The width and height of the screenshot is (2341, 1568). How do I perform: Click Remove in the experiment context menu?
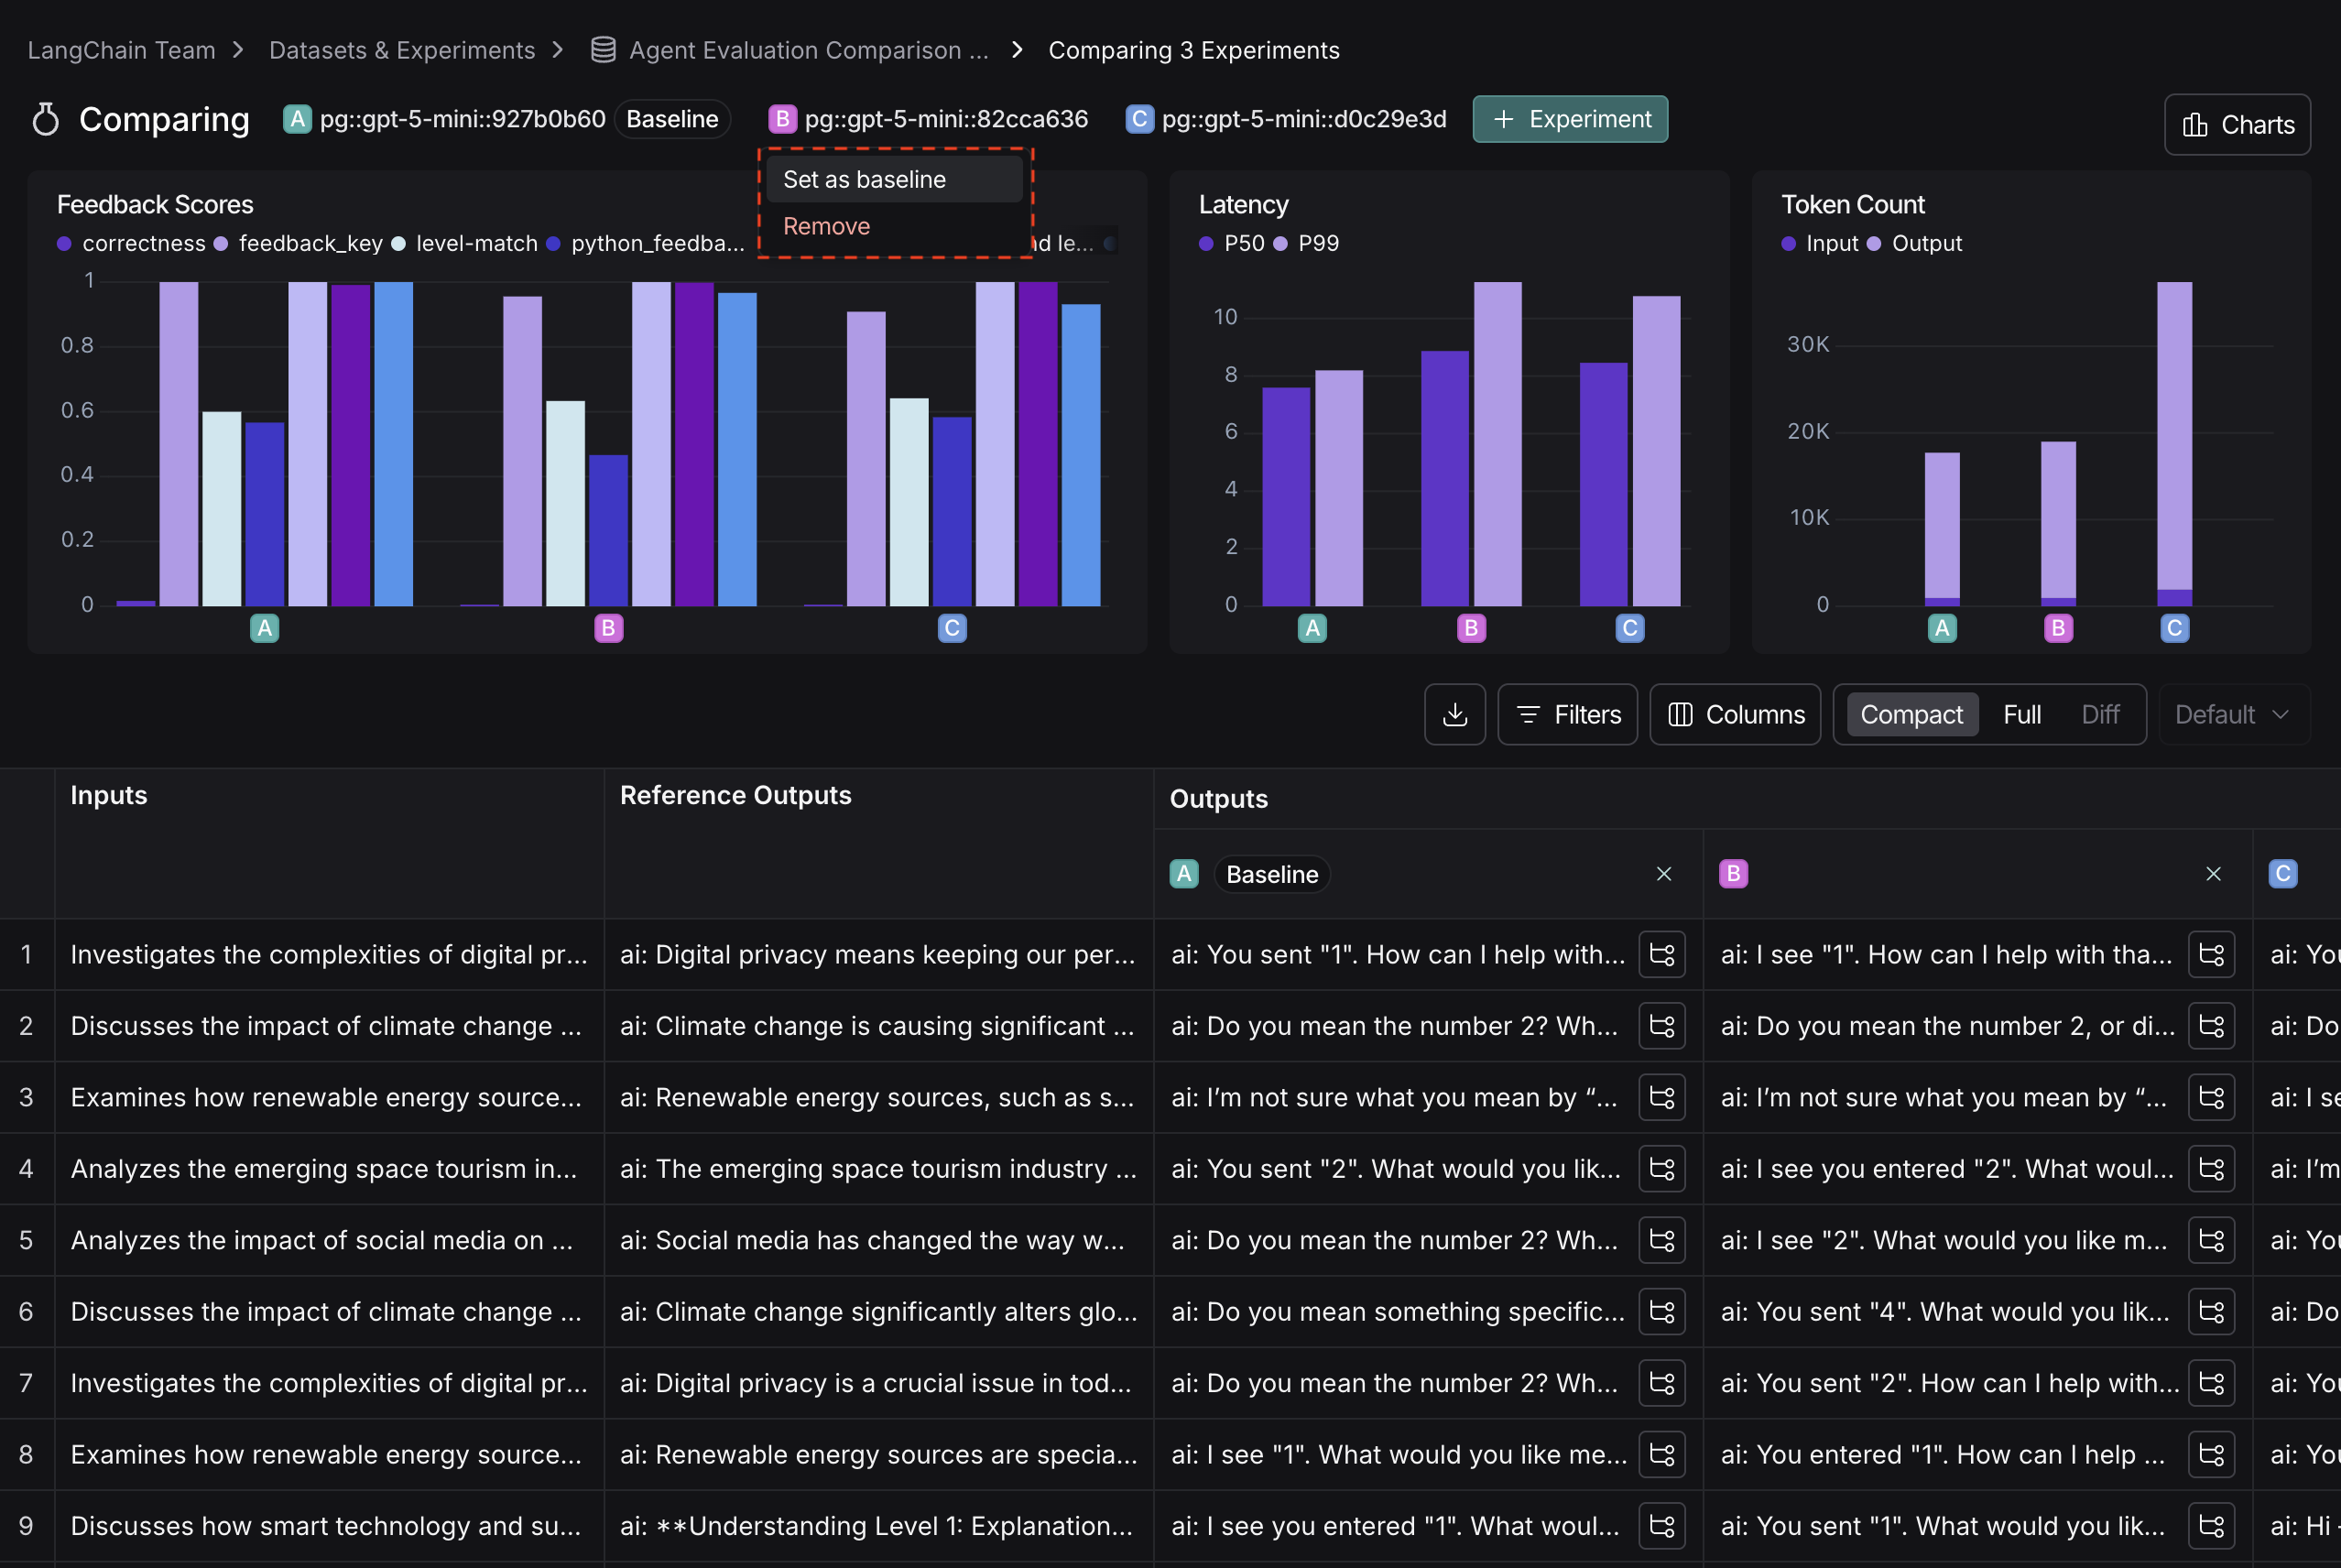(x=826, y=226)
